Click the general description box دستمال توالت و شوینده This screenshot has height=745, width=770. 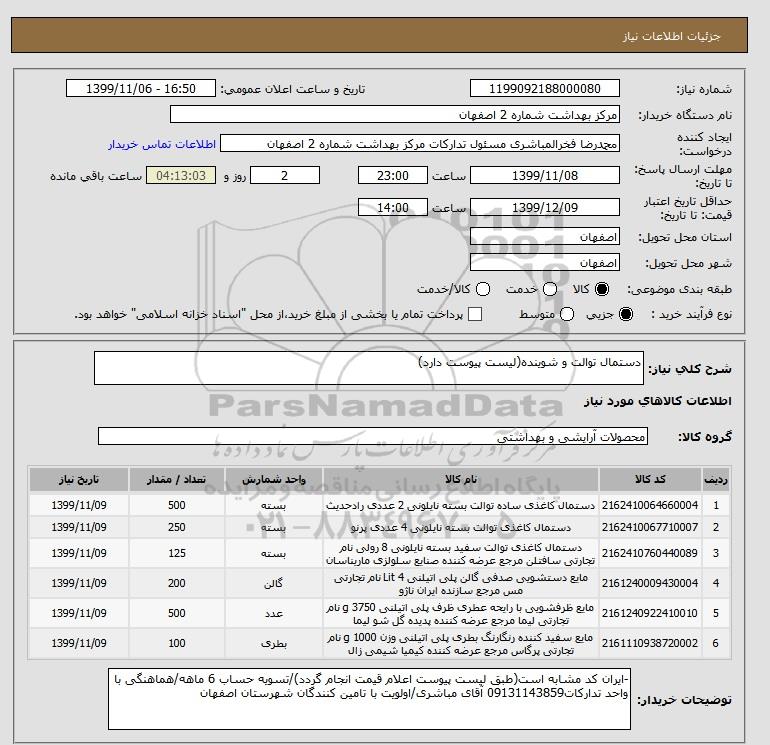tap(369, 368)
